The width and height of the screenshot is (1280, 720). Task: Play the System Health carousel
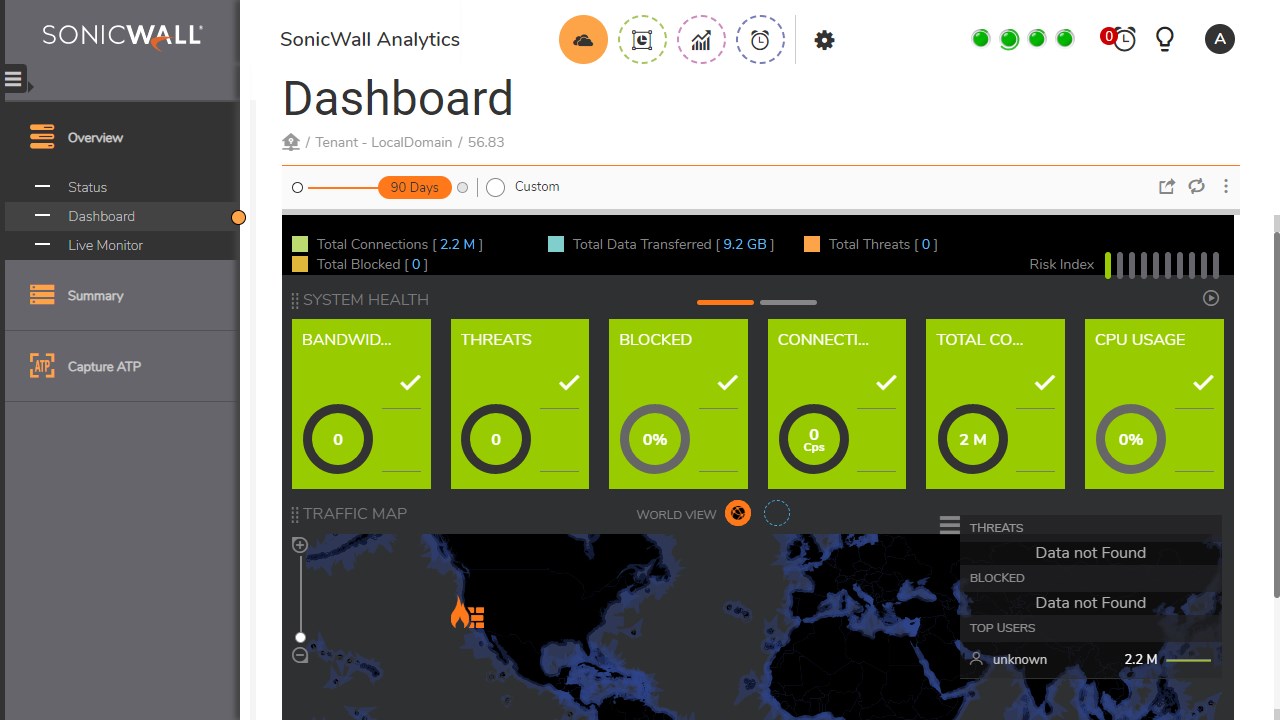click(x=1211, y=298)
